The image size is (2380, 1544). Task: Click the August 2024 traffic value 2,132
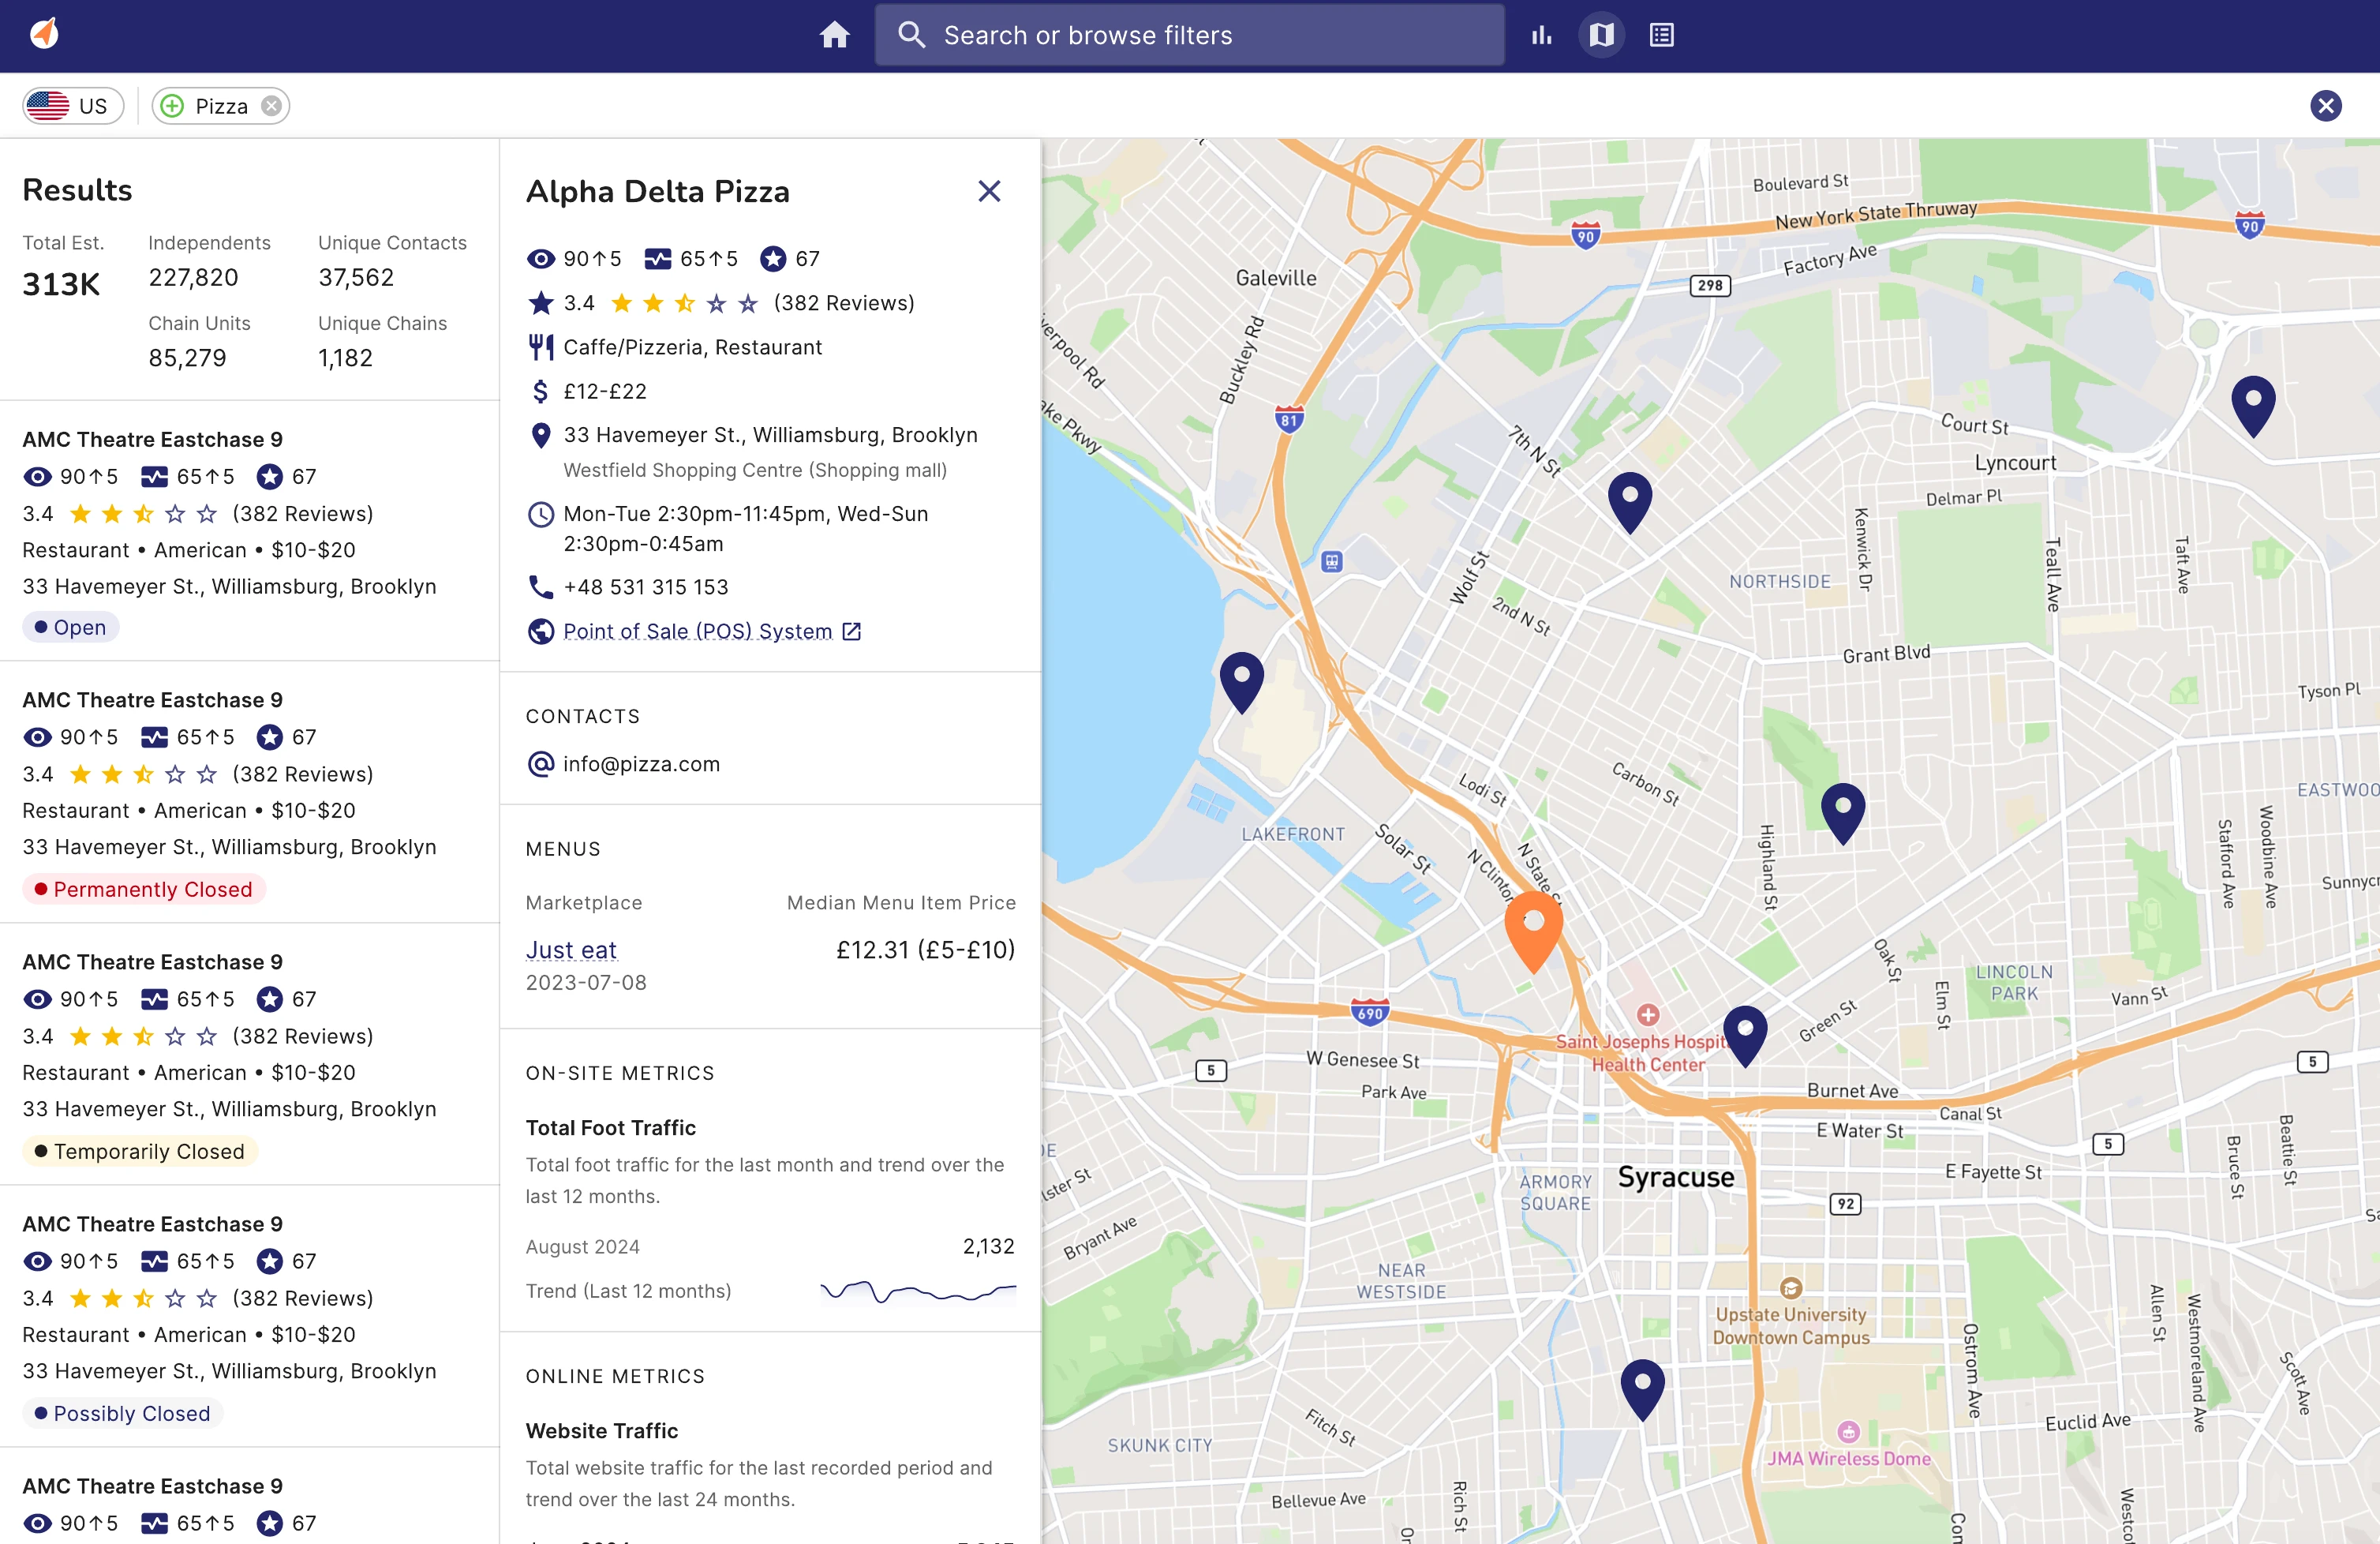coord(988,1246)
